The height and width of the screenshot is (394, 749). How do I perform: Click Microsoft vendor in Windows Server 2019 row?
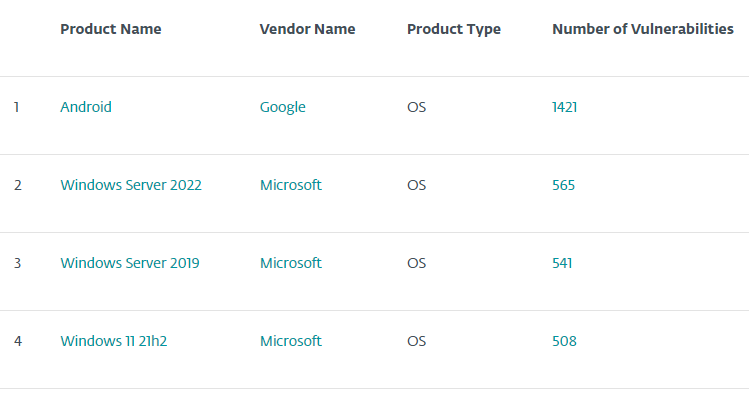(290, 263)
